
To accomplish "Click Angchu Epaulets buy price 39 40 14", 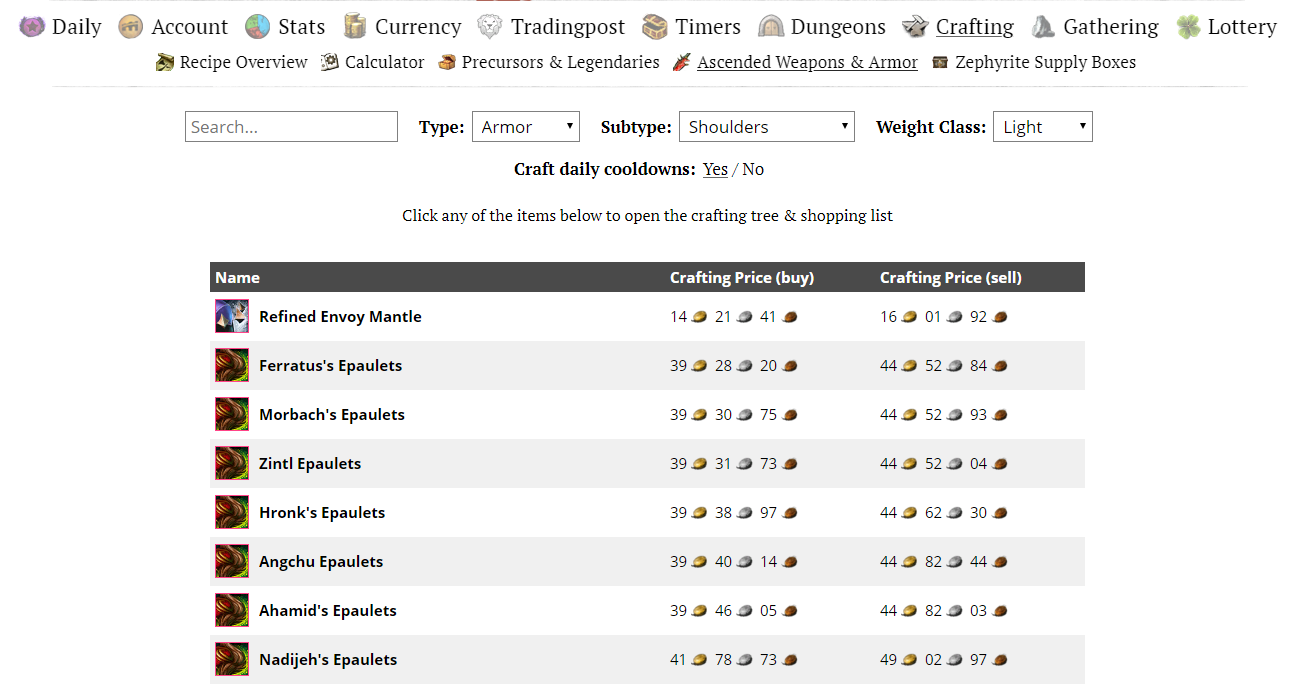I will [x=733, y=562].
